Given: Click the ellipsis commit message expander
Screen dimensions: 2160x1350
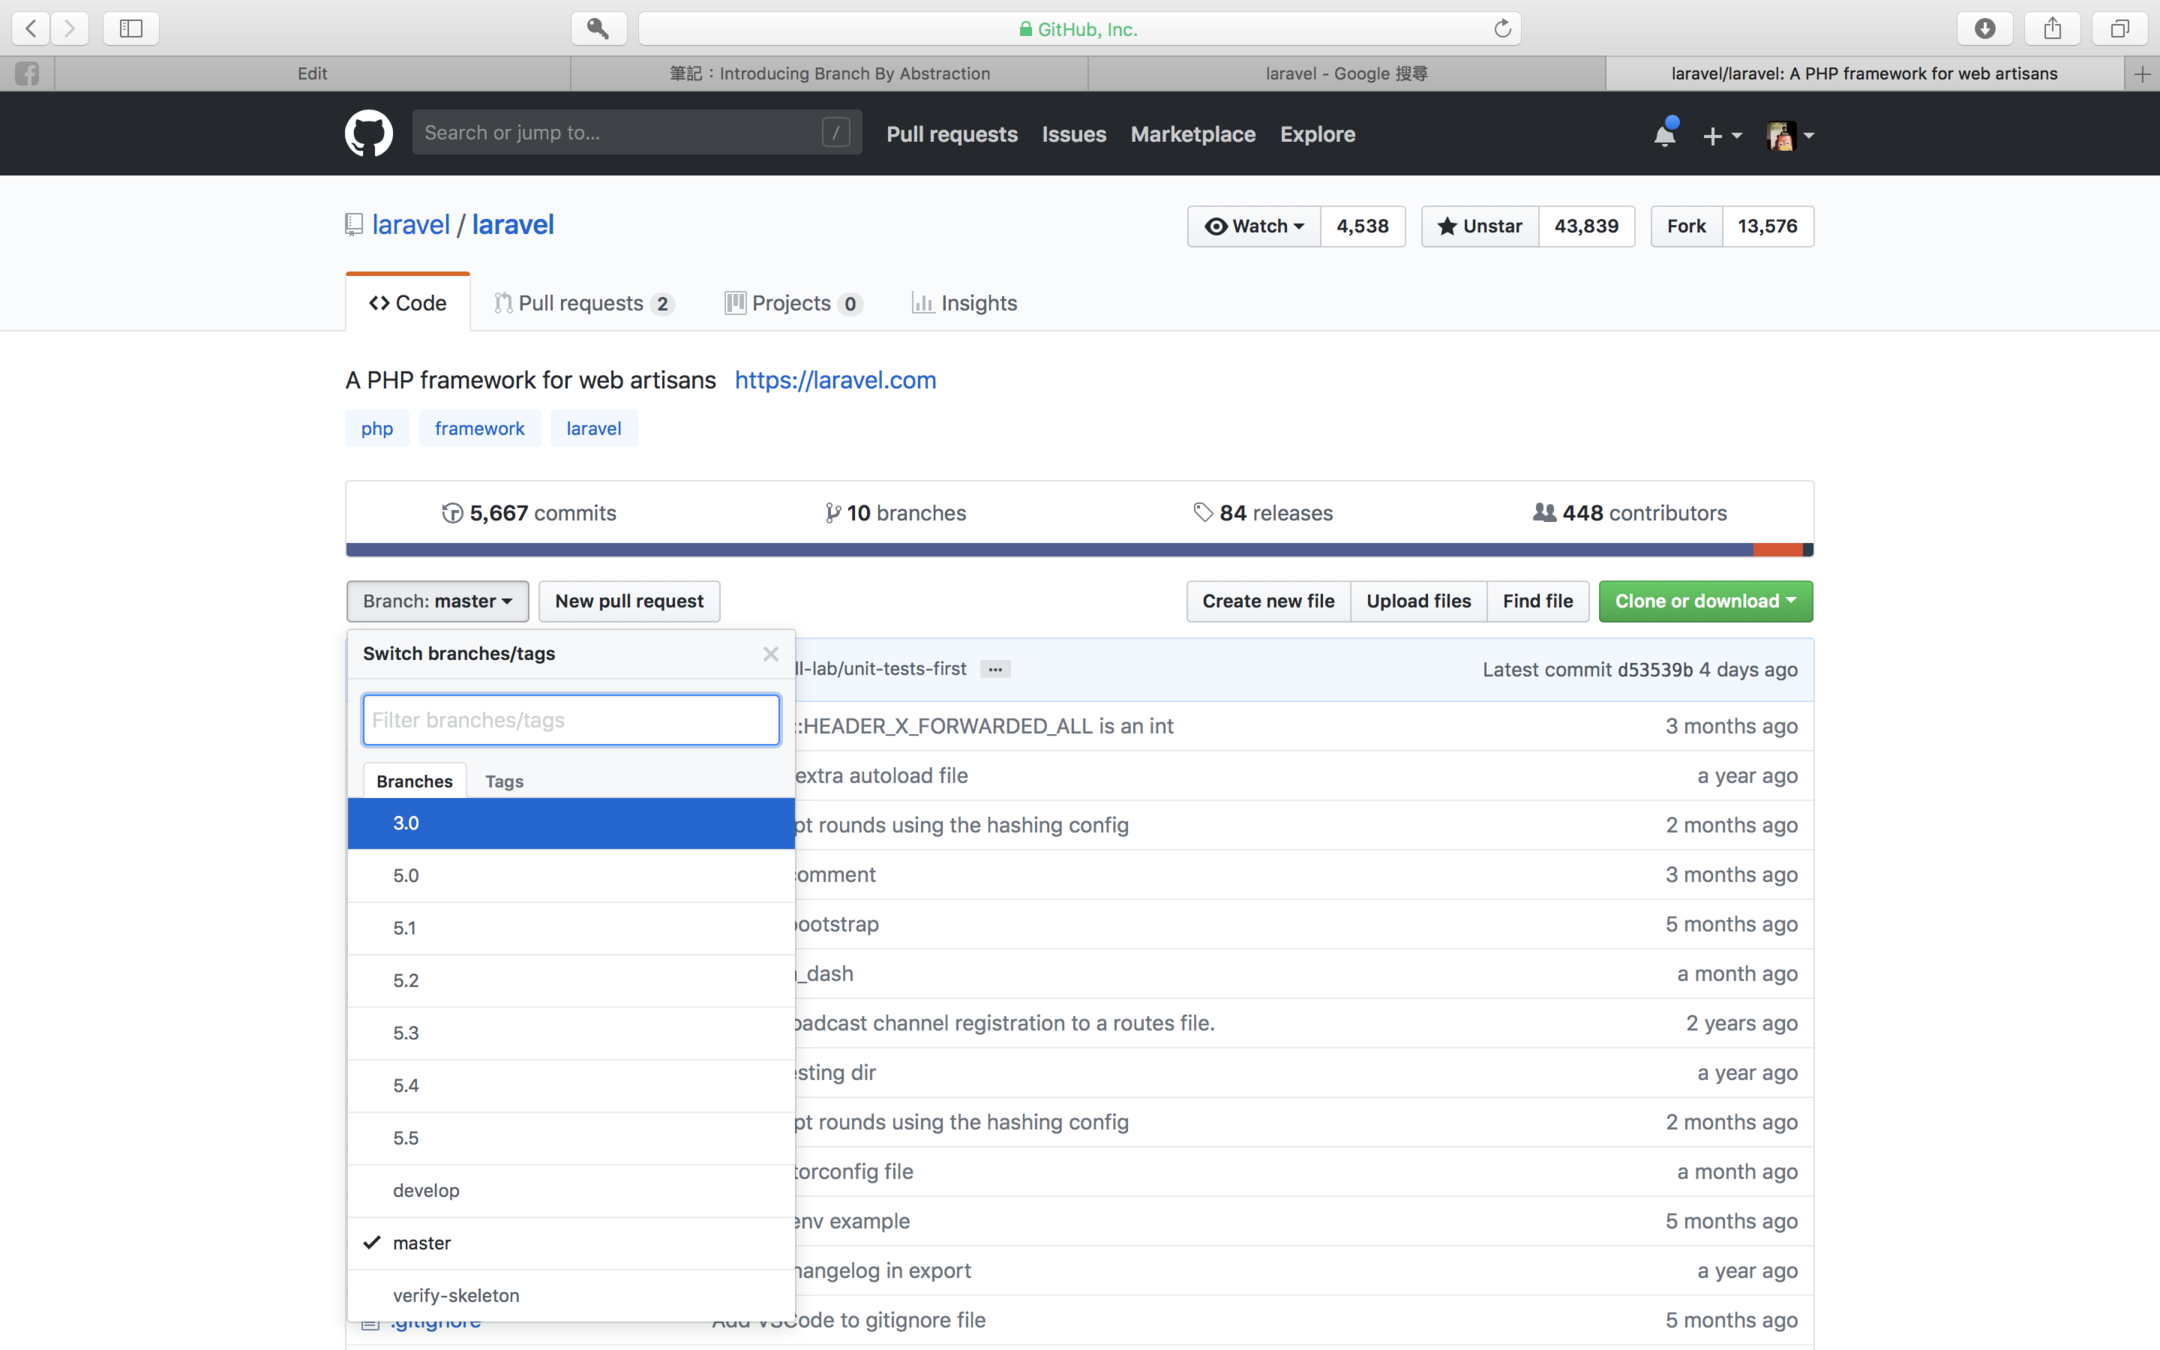Looking at the screenshot, I should click(x=995, y=669).
